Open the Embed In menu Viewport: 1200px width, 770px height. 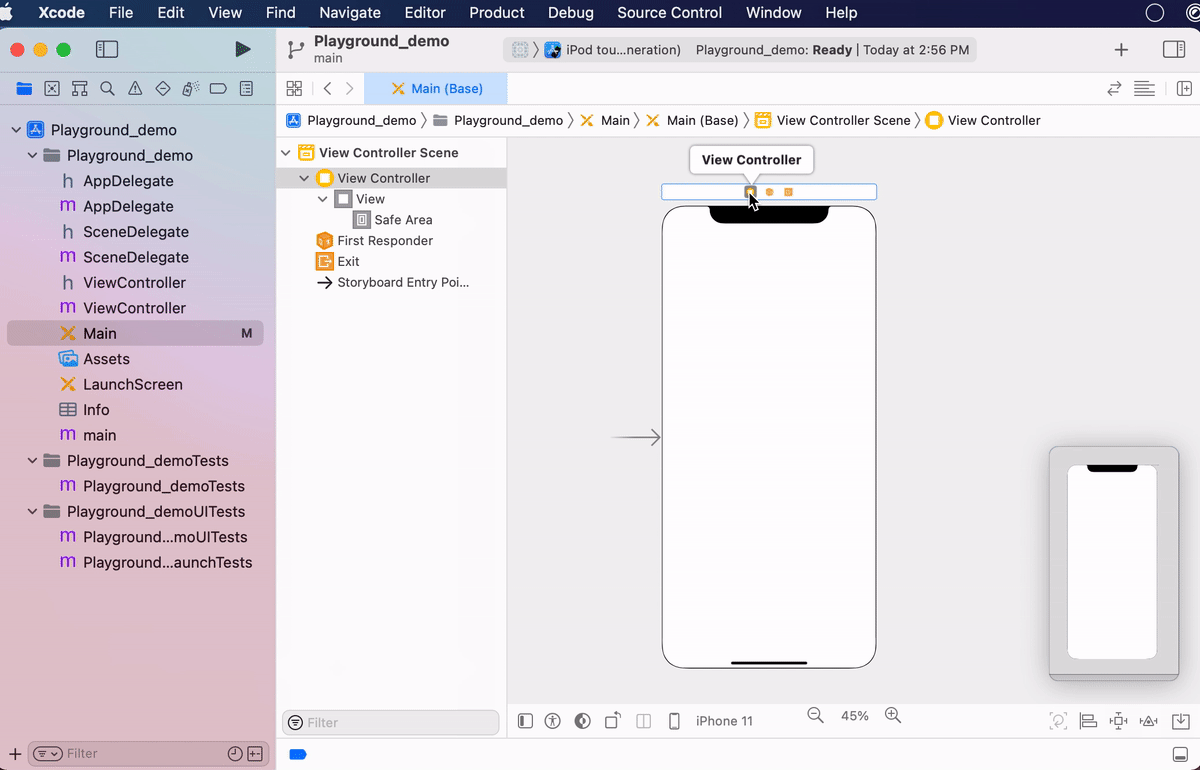coord(1180,720)
